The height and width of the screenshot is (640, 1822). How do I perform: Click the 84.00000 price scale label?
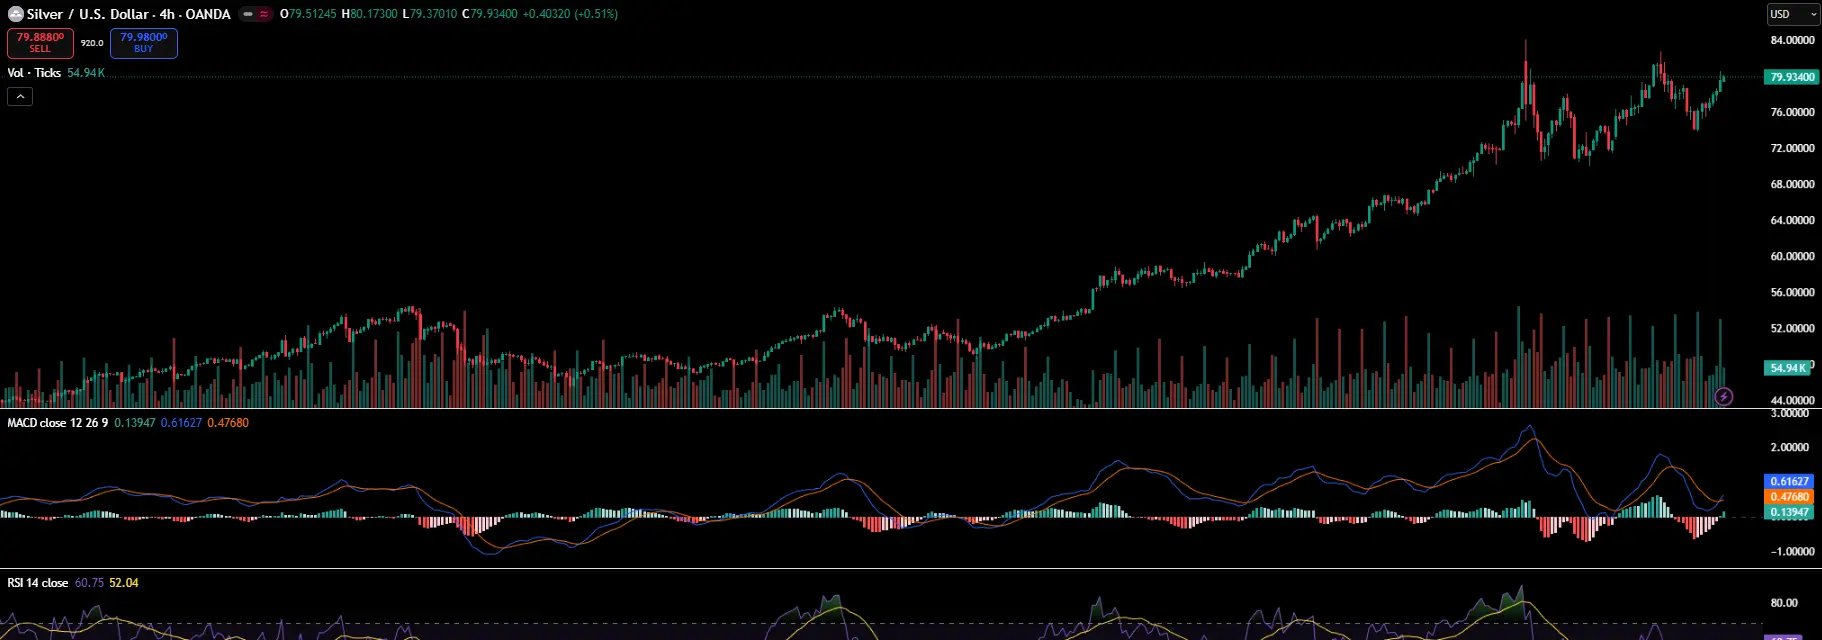(x=1792, y=40)
